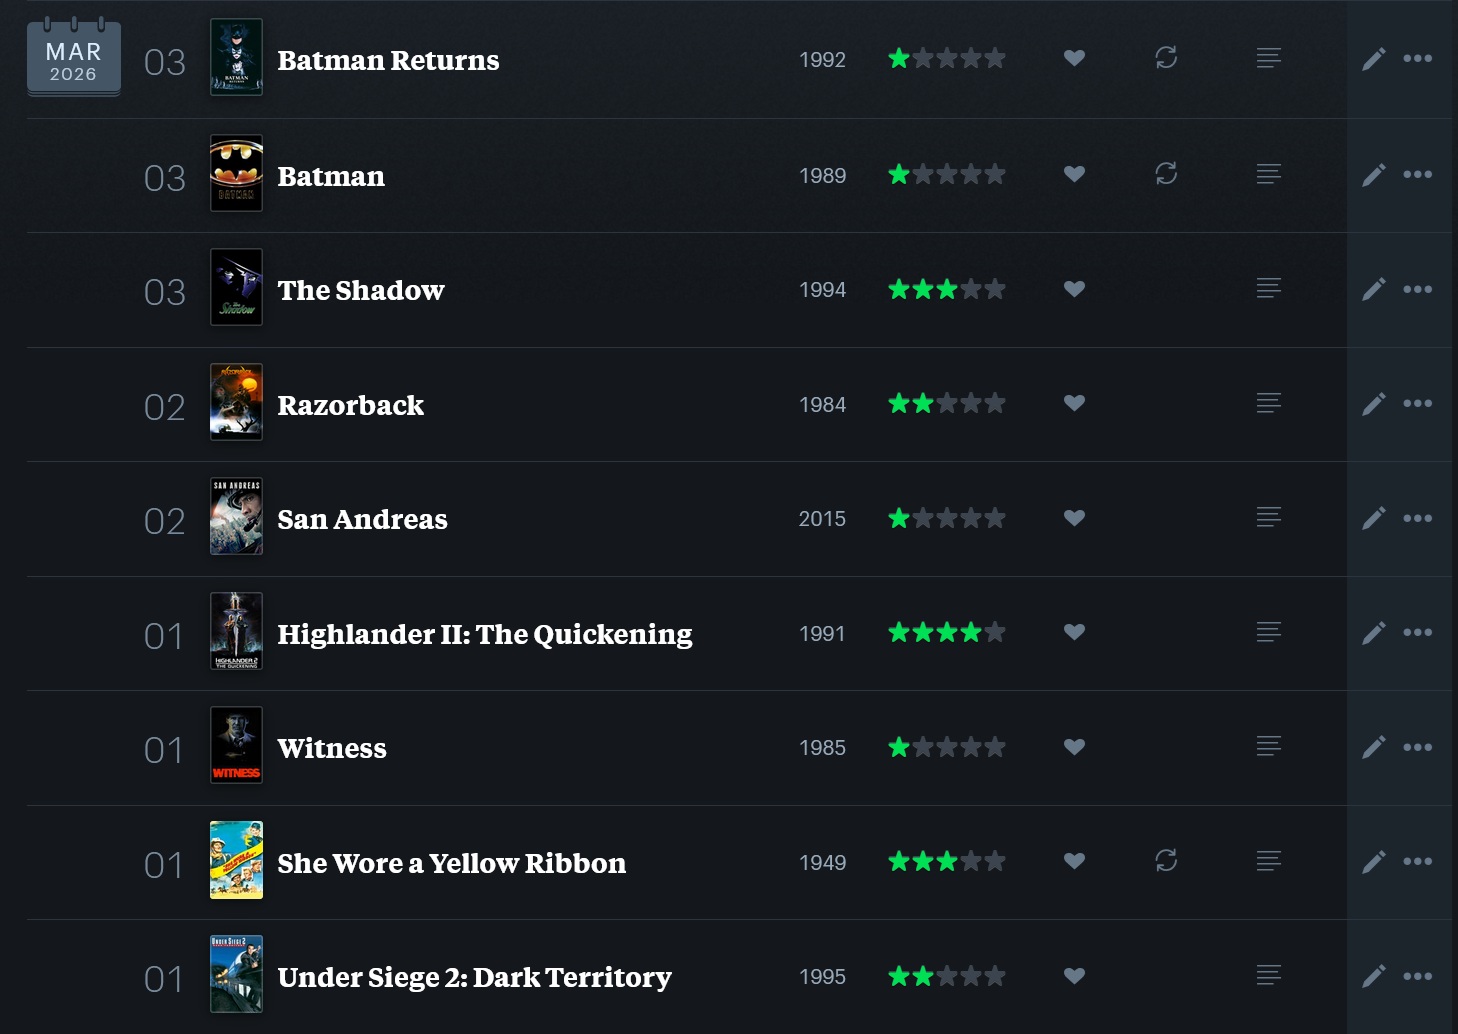Edit The Shadow diary entry

1374,289
